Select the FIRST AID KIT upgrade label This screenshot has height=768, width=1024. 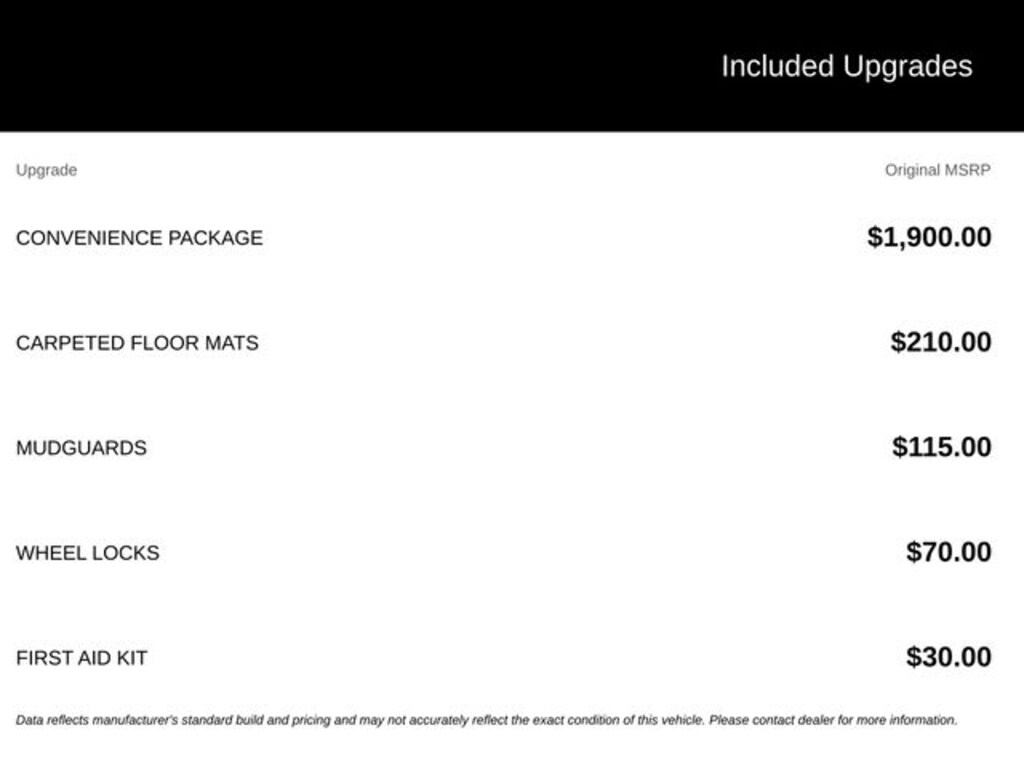pos(82,658)
